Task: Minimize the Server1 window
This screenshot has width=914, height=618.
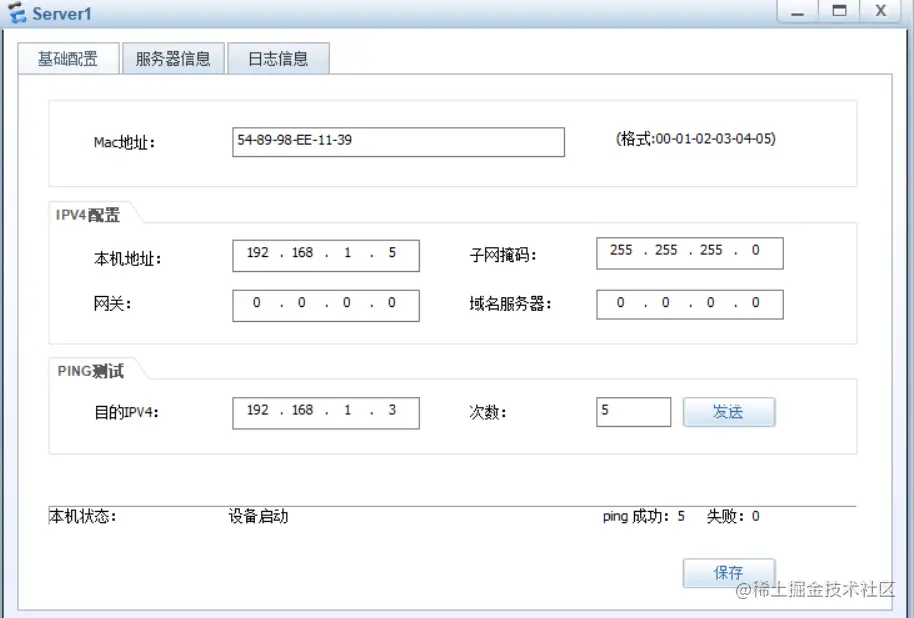Action: point(797,12)
